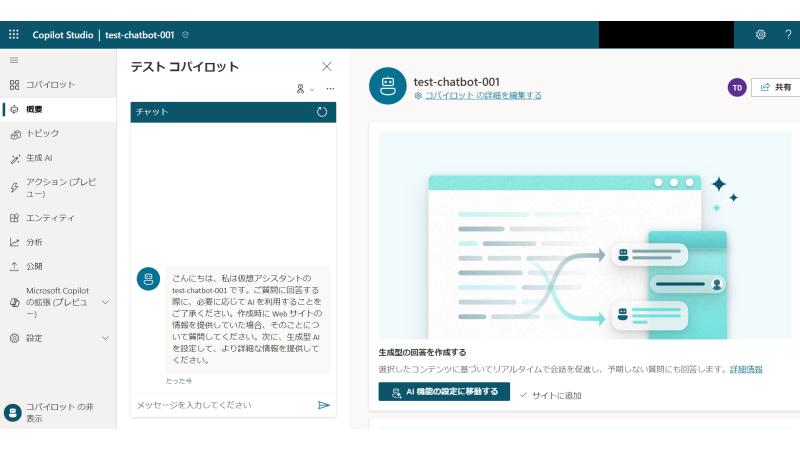Click the たった今 timestamp
The width and height of the screenshot is (800, 450).
click(179, 381)
